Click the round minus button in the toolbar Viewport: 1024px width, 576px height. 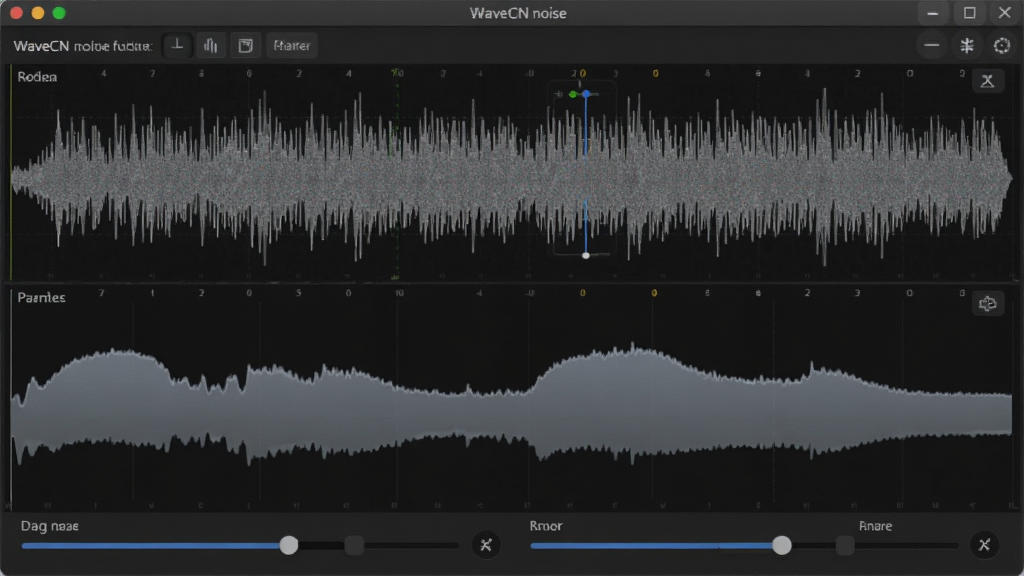click(x=932, y=46)
